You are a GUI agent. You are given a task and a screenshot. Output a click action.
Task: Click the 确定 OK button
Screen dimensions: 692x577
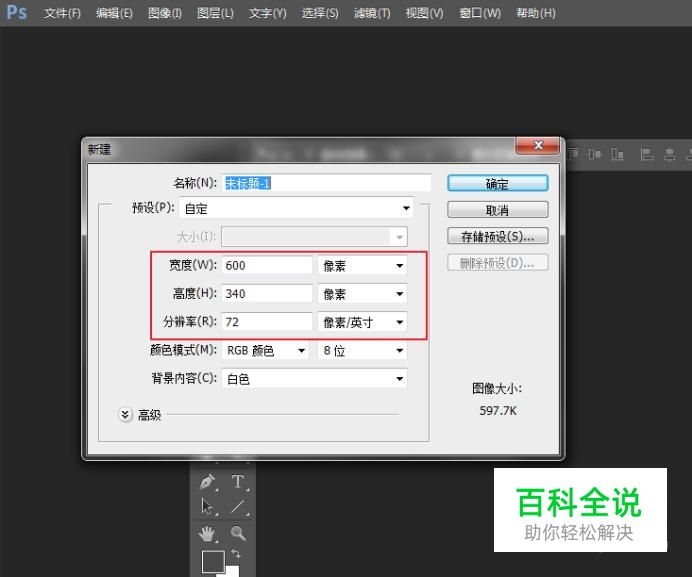pyautogui.click(x=497, y=183)
